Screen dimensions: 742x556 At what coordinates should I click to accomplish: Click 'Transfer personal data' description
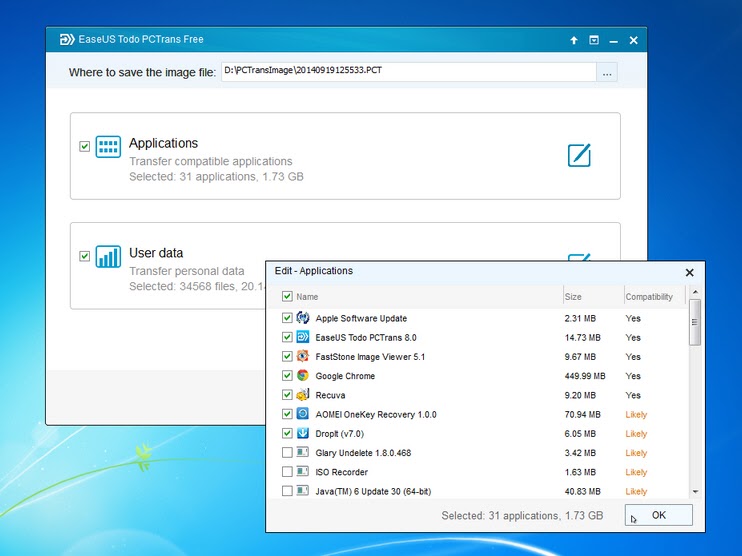[186, 271]
